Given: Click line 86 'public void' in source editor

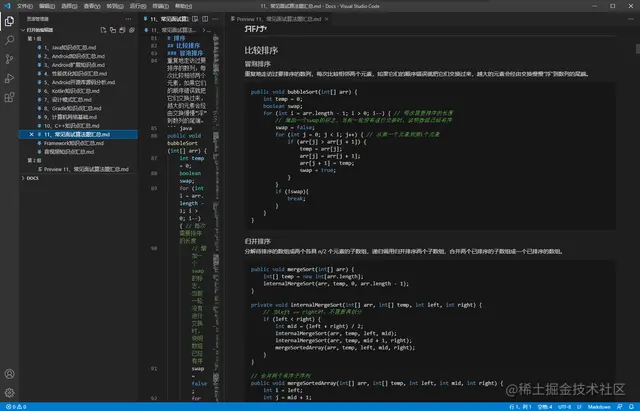Looking at the screenshot, I should tap(184, 136).
